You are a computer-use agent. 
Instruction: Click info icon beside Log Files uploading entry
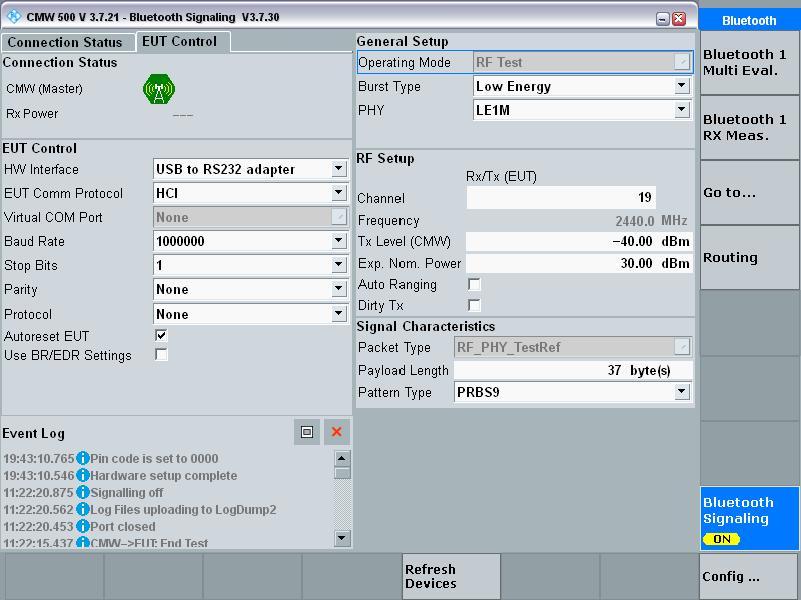82,510
